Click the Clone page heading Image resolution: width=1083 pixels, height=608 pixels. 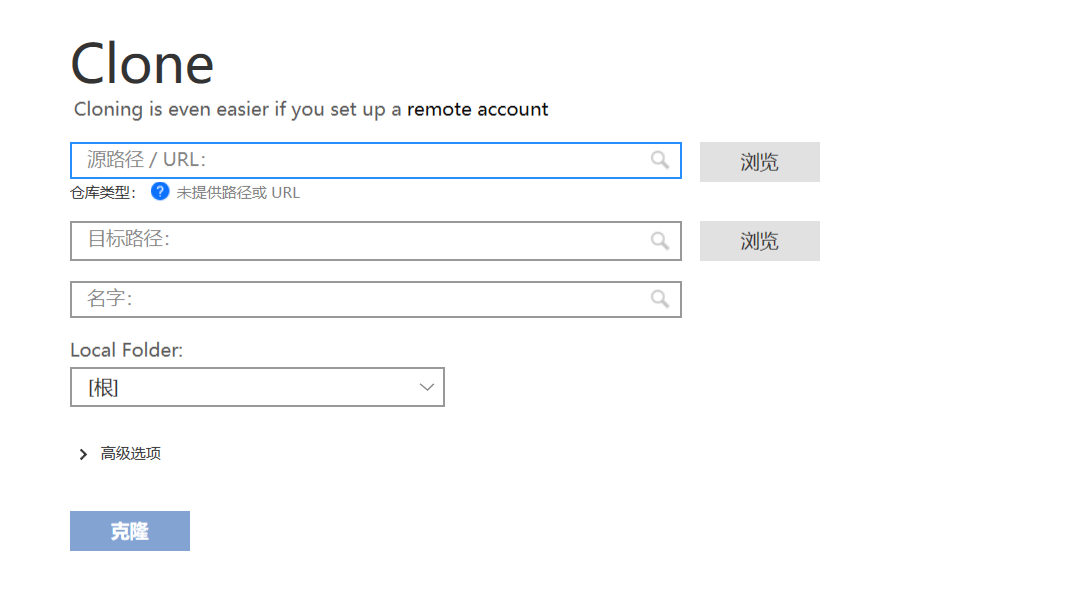coord(142,64)
